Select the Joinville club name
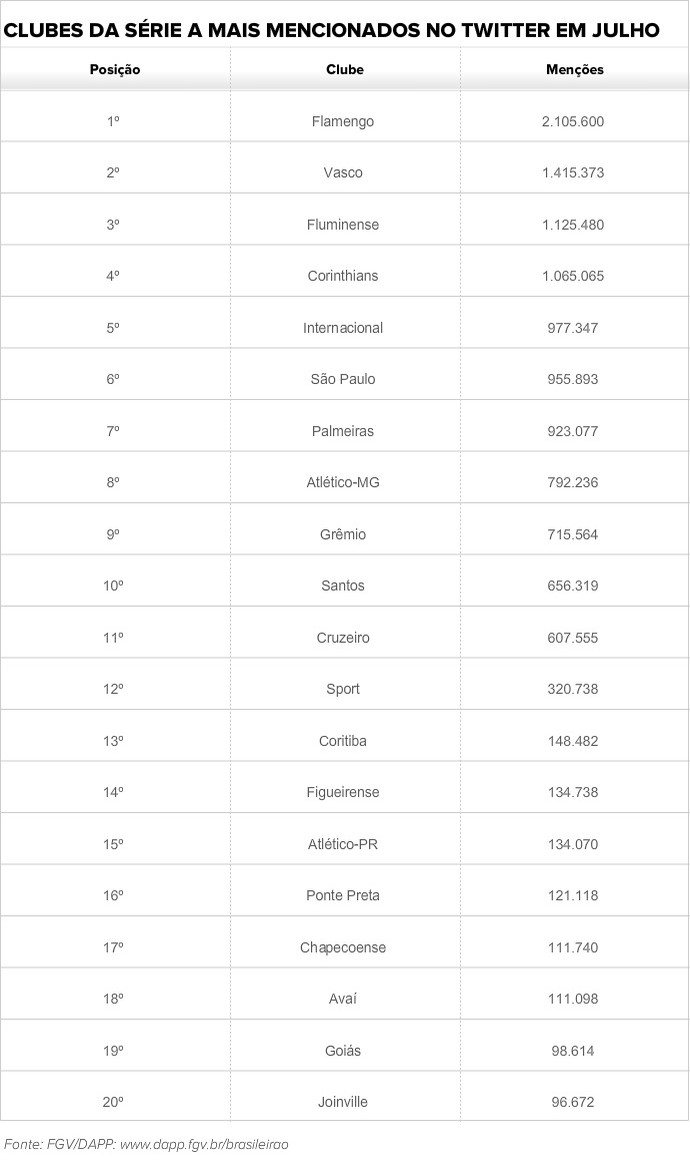This screenshot has height=1167, width=690. point(343,1102)
